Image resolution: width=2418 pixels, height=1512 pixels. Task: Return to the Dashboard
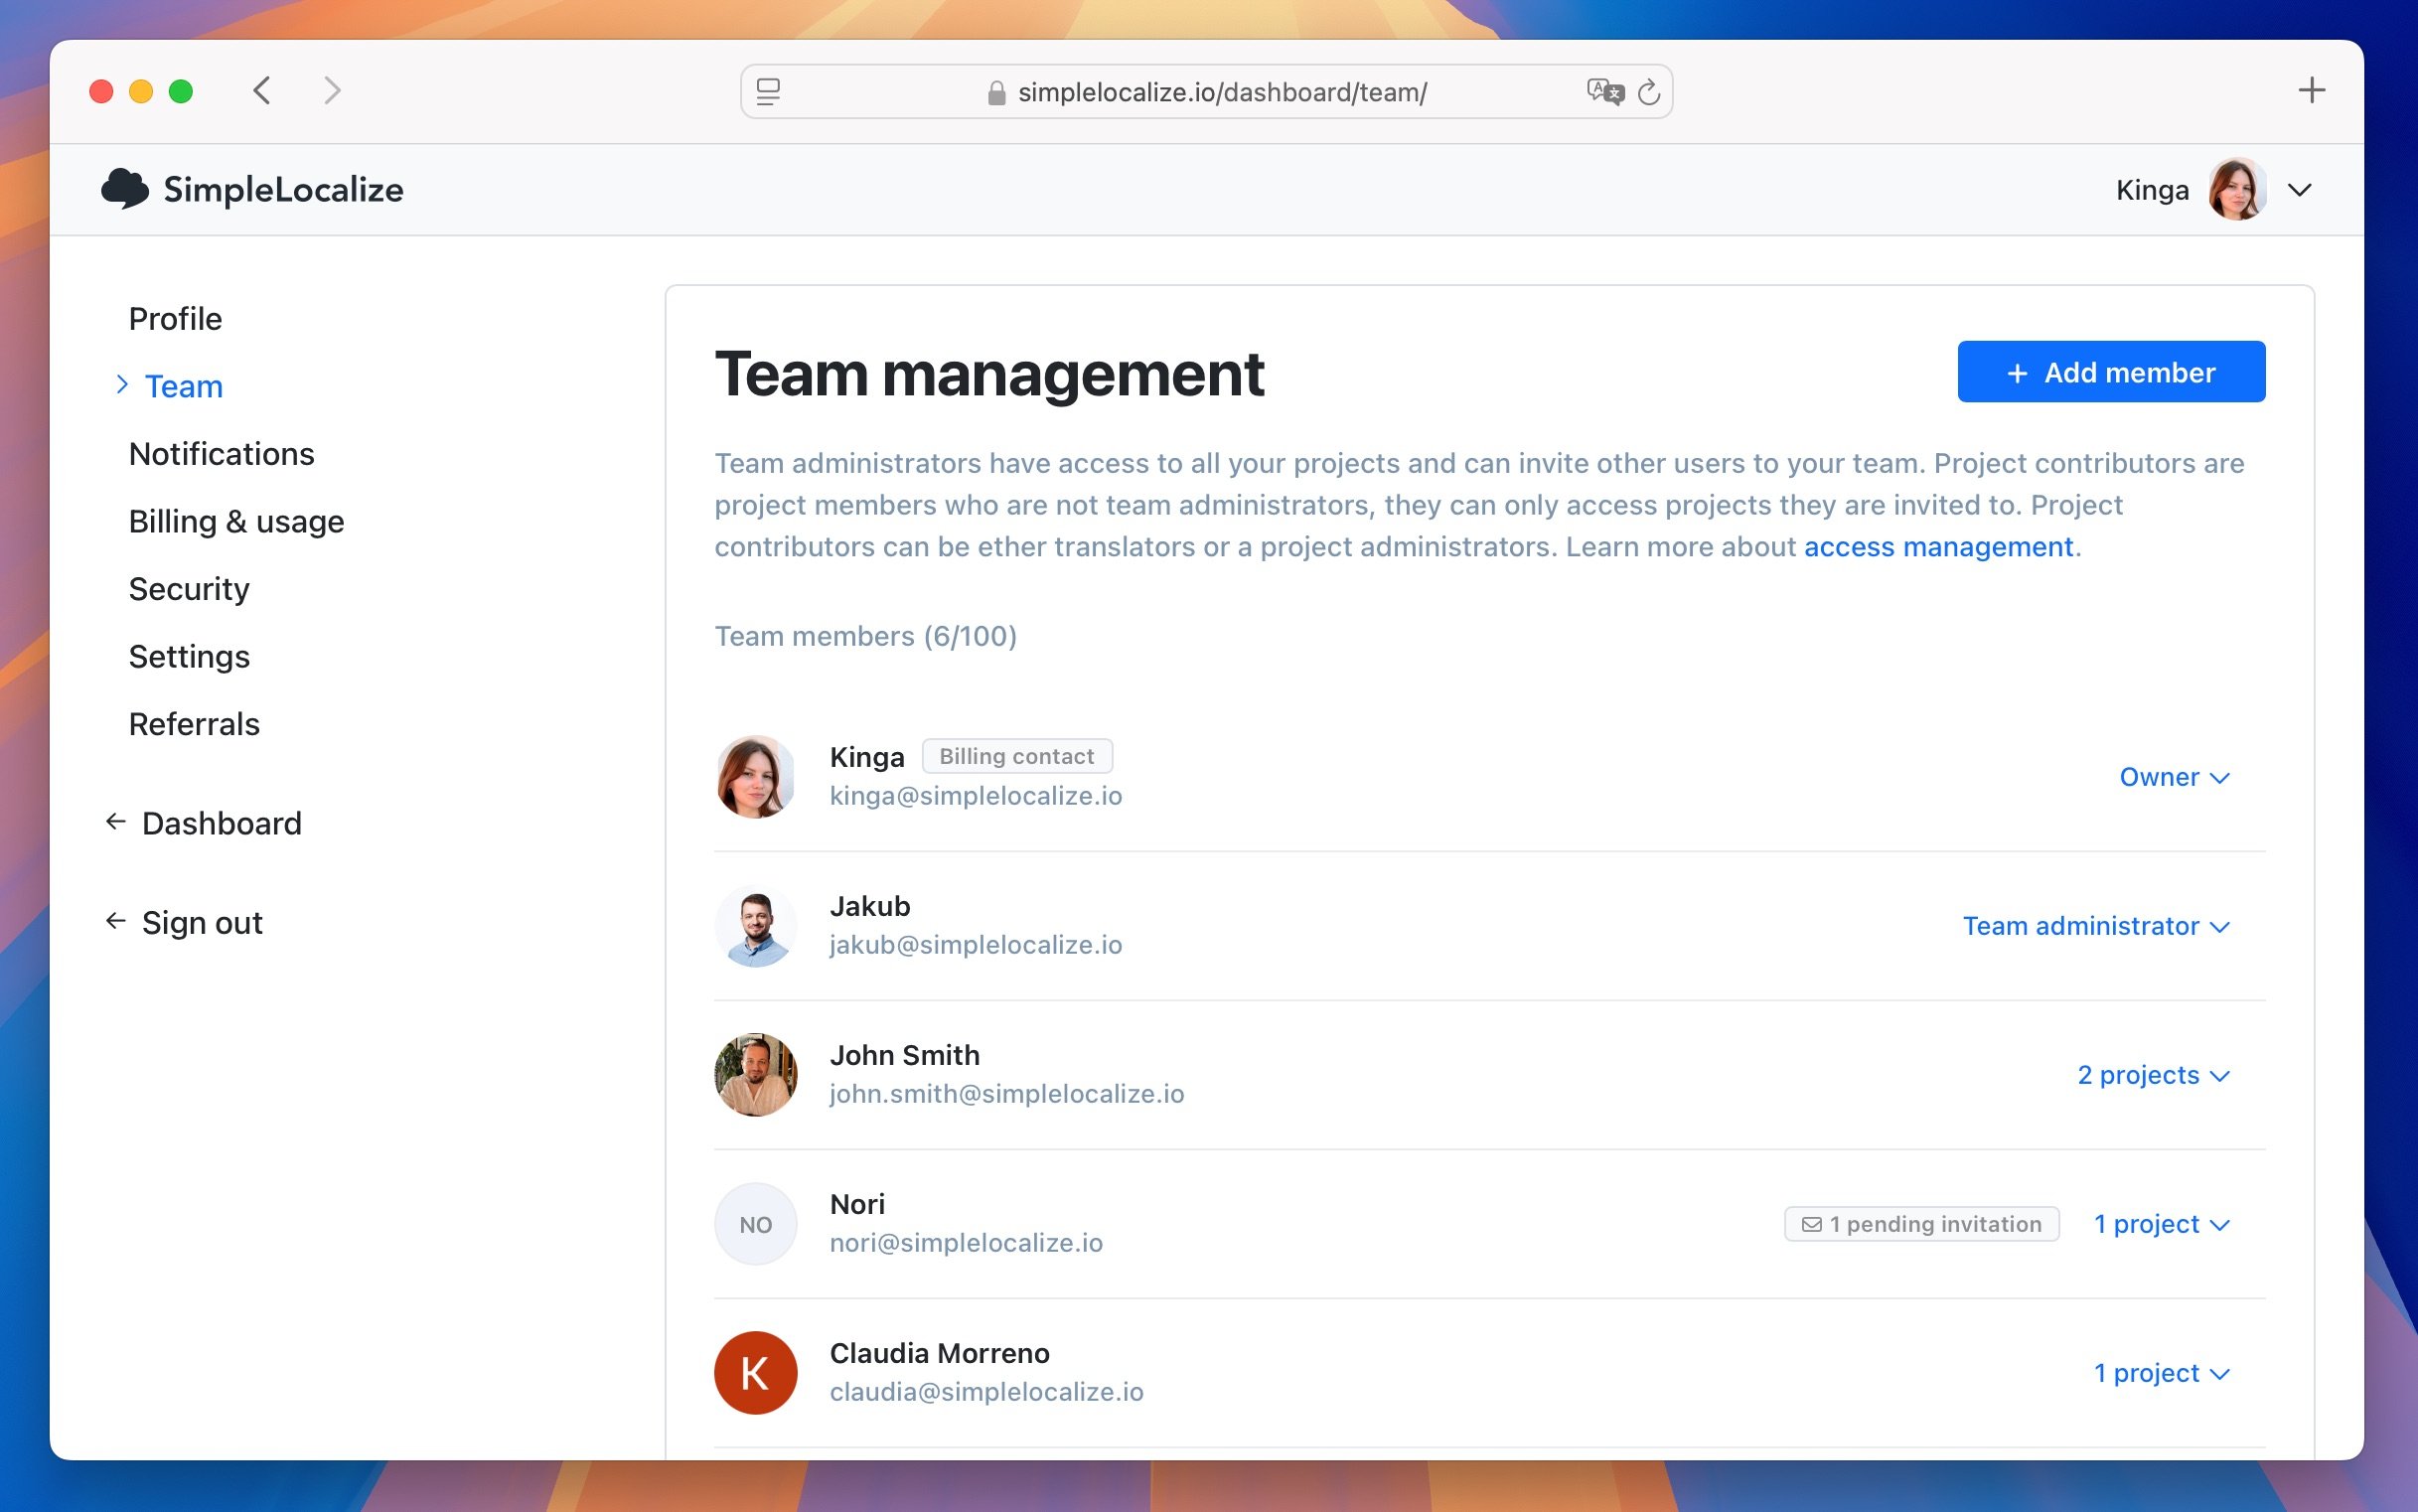point(221,823)
